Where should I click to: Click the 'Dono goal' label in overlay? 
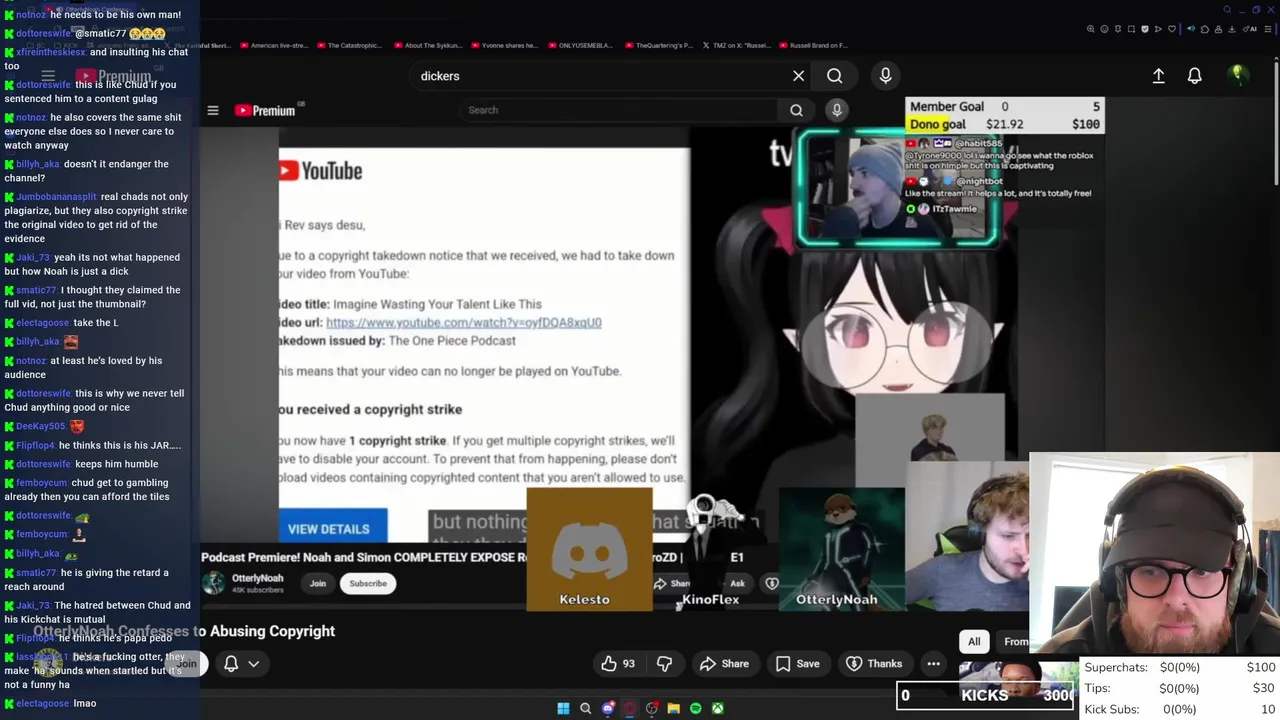[x=937, y=124]
